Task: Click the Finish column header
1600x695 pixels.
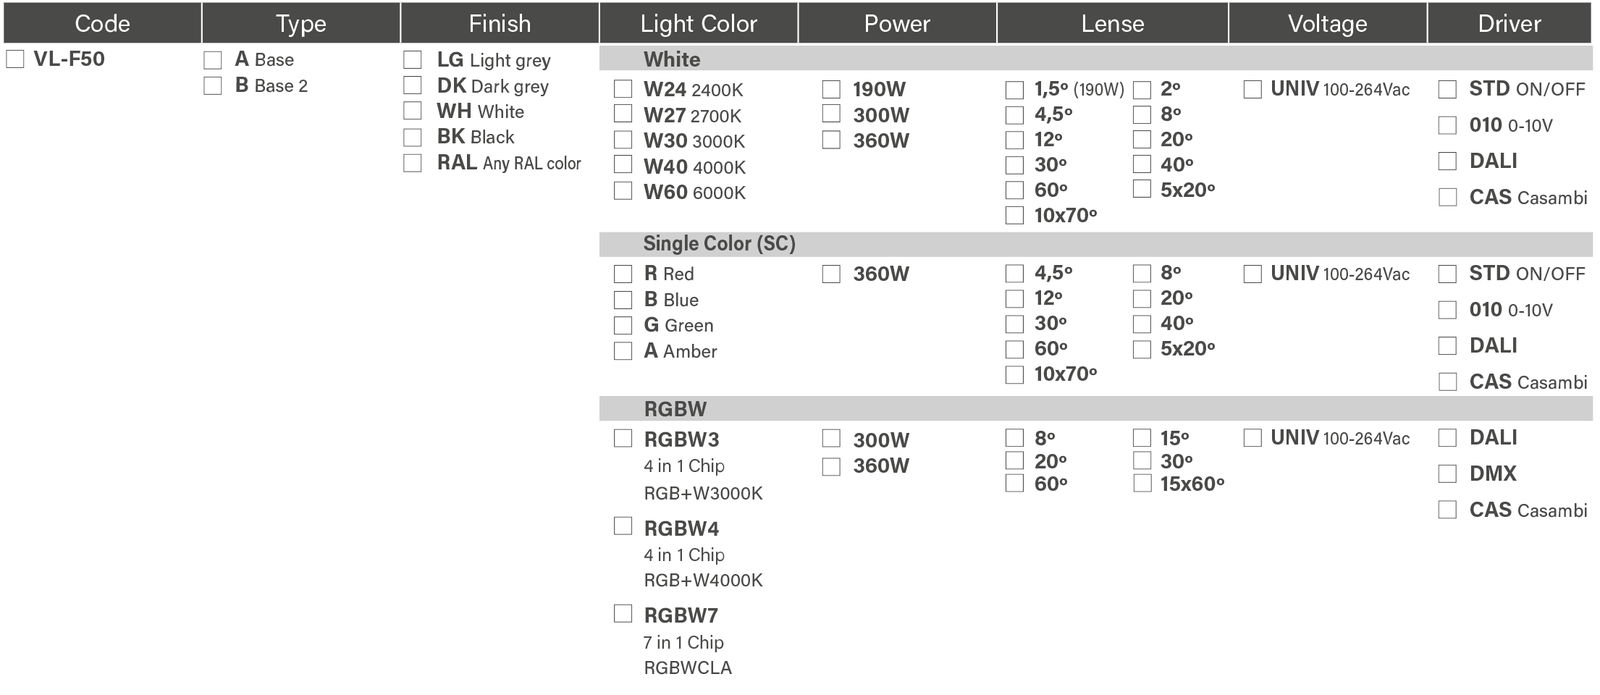Action: pos(499,23)
